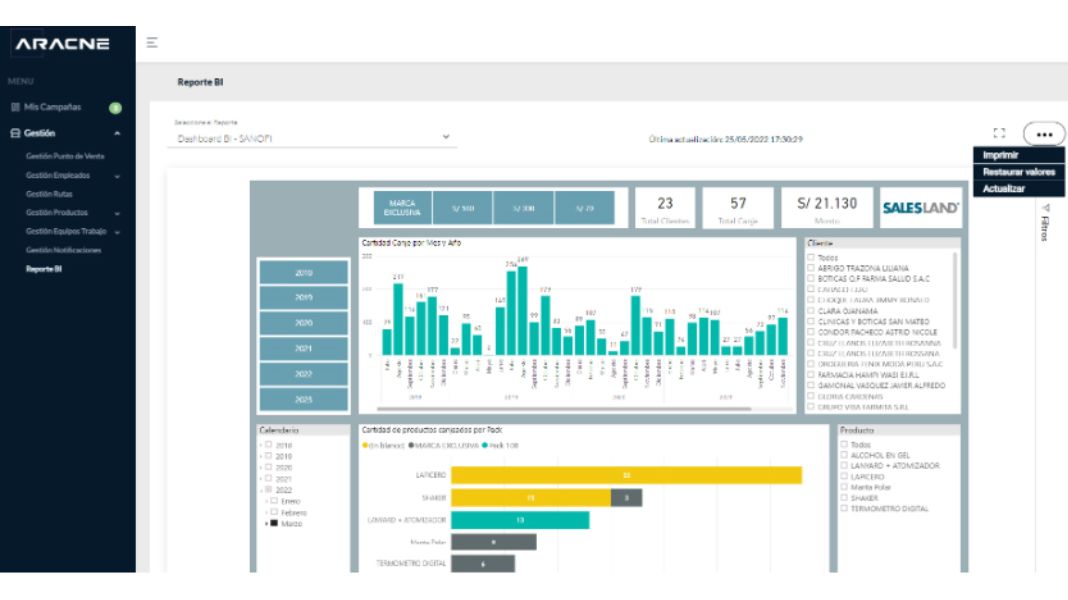Open the vertical Filtros pane label
Viewport: 1068px width, 600px height.
point(1045,228)
